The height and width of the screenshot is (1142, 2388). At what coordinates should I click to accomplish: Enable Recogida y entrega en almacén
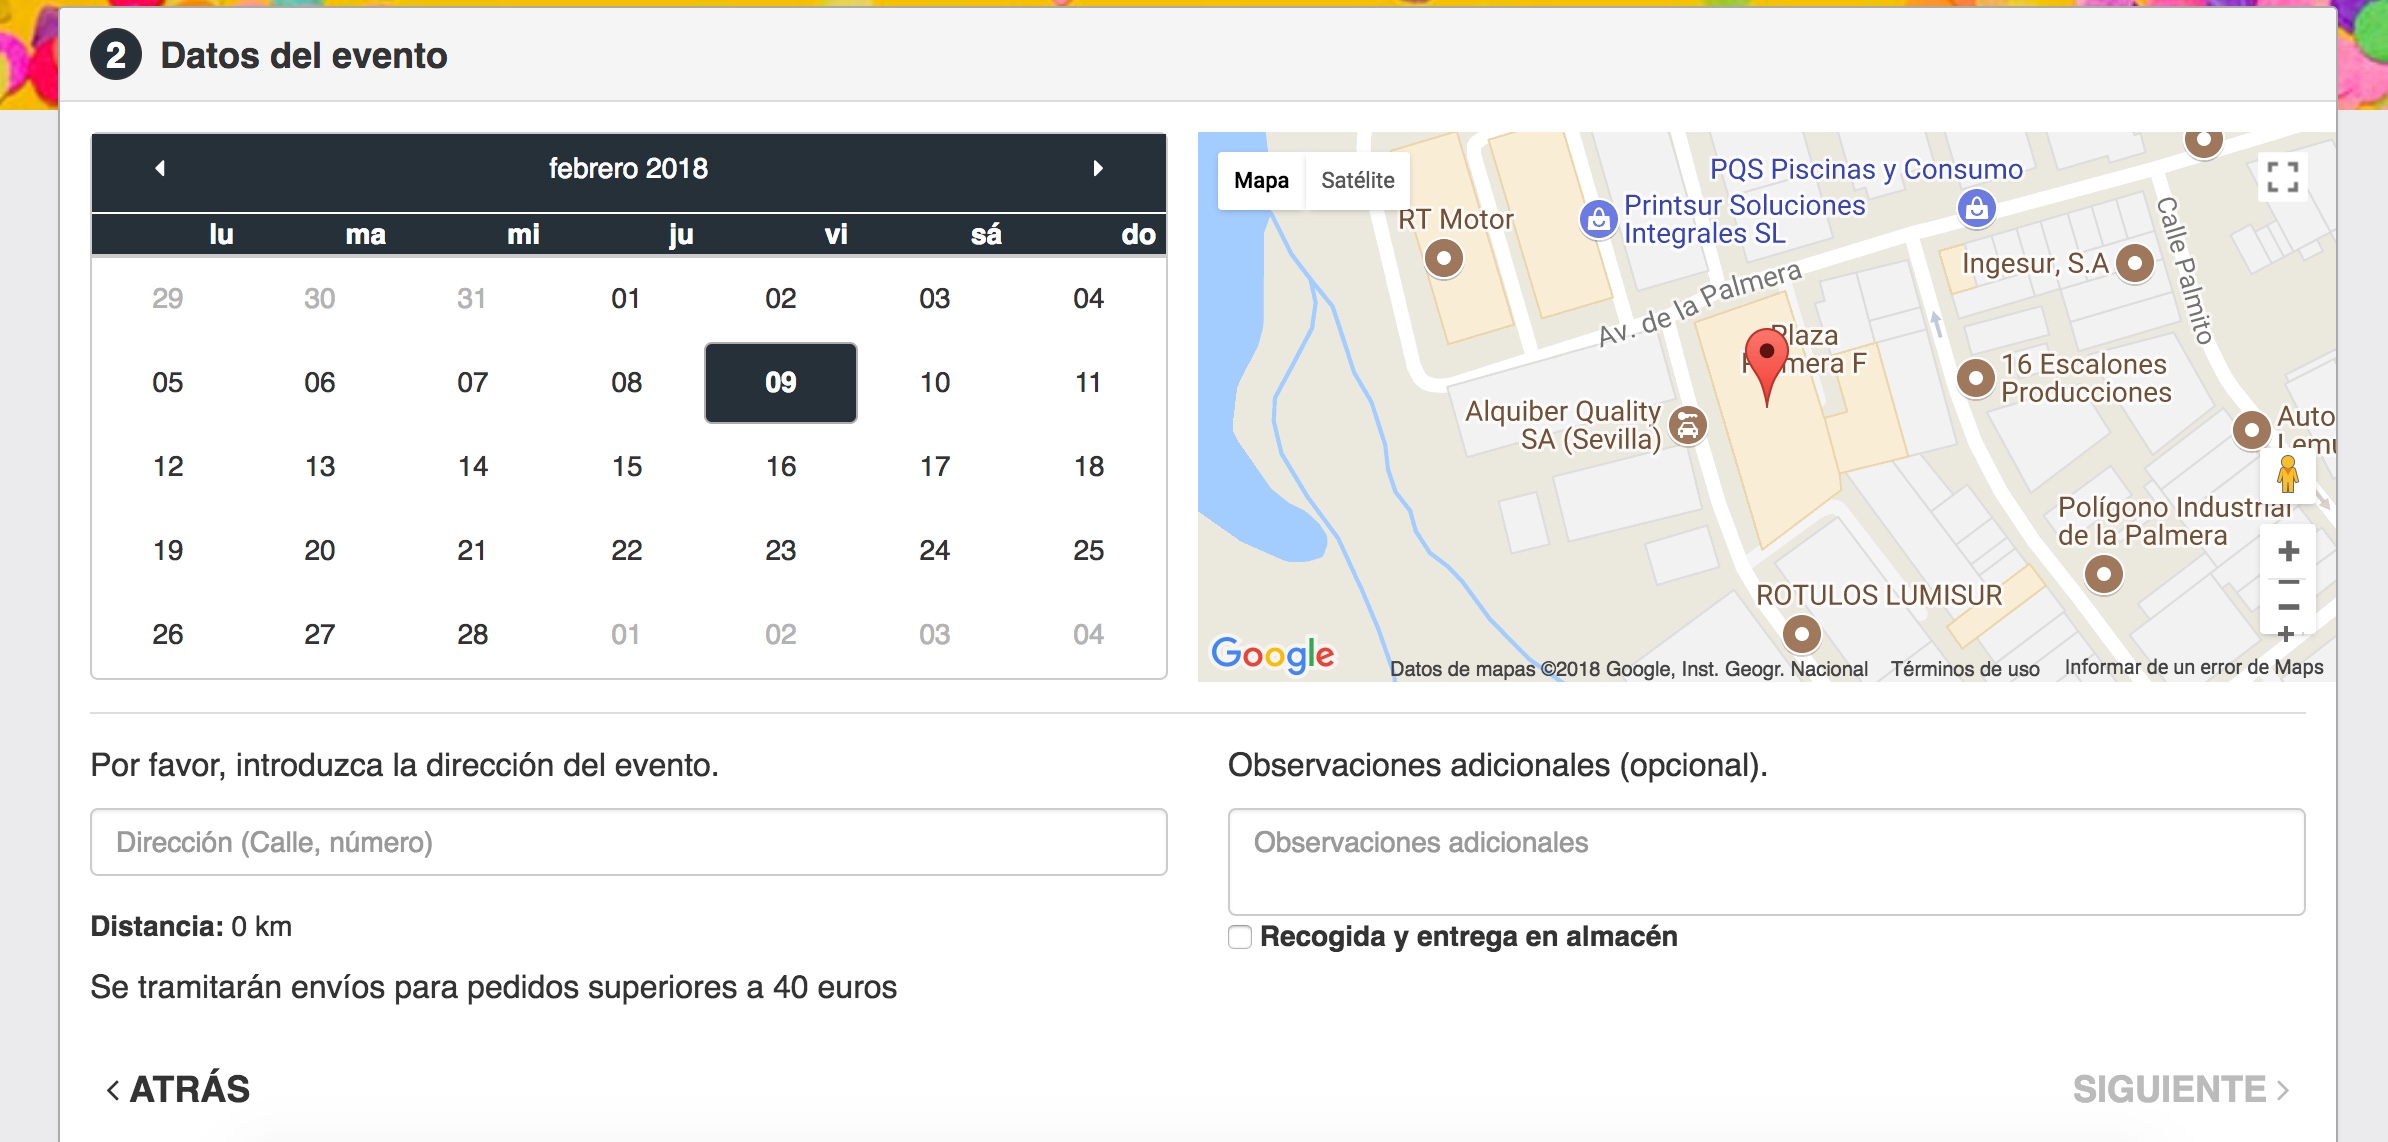tap(1240, 937)
